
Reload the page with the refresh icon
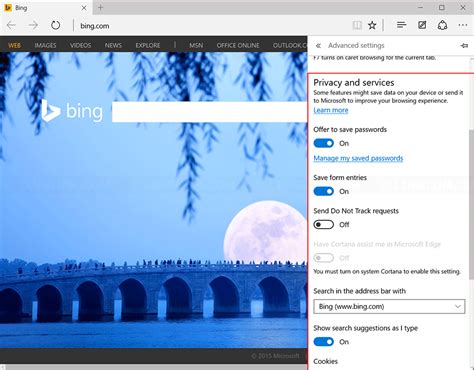click(55, 25)
